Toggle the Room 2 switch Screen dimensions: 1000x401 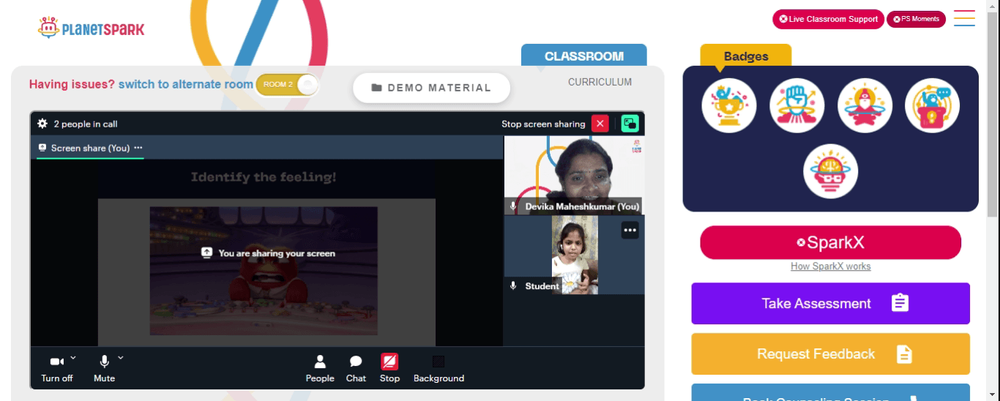(287, 85)
